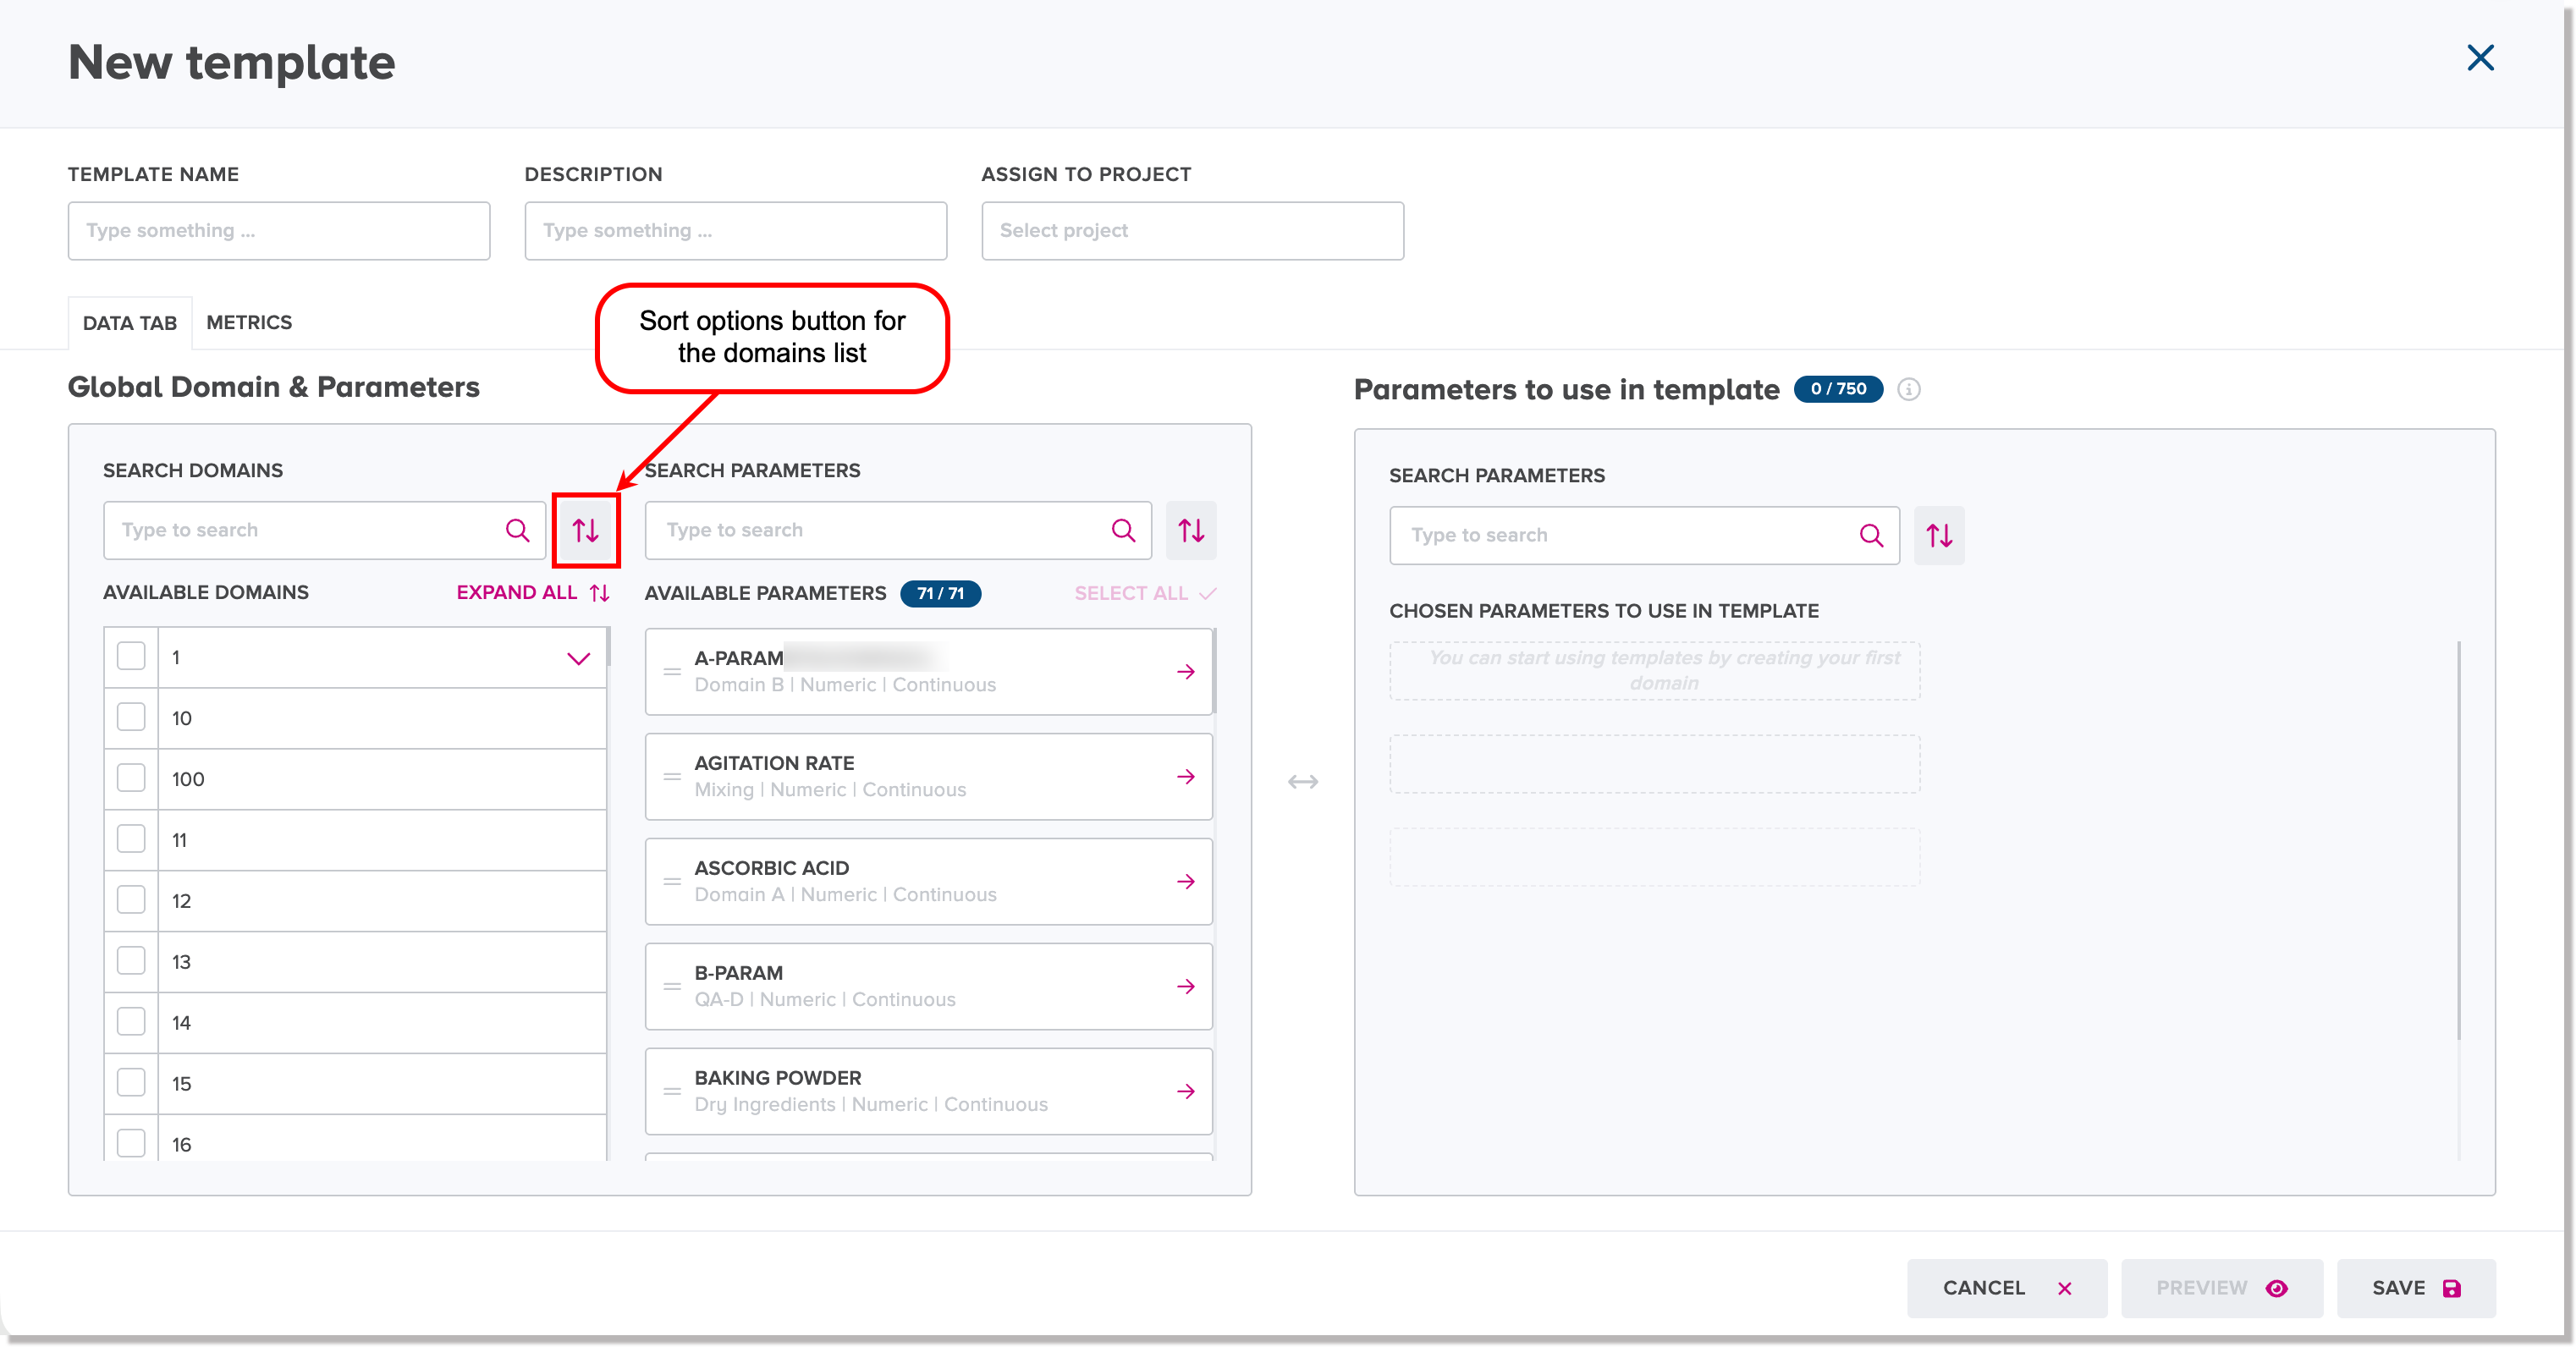Viewport: 2576px width, 1347px height.
Task: Click the domain row labeled 11
Action: [x=355, y=839]
